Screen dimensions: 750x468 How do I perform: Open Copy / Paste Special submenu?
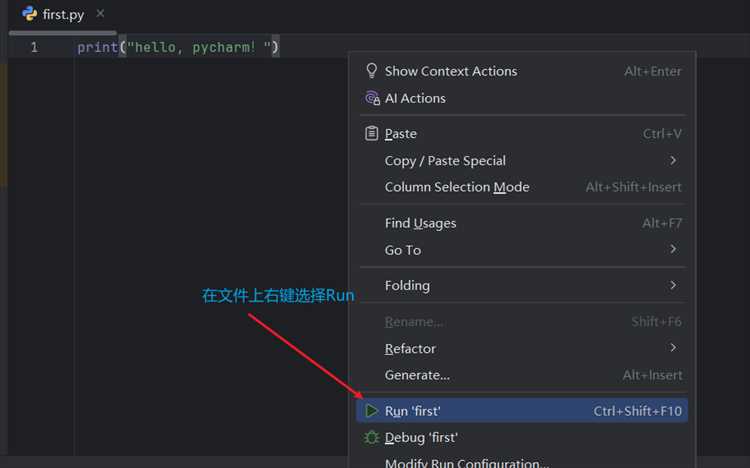(522, 161)
